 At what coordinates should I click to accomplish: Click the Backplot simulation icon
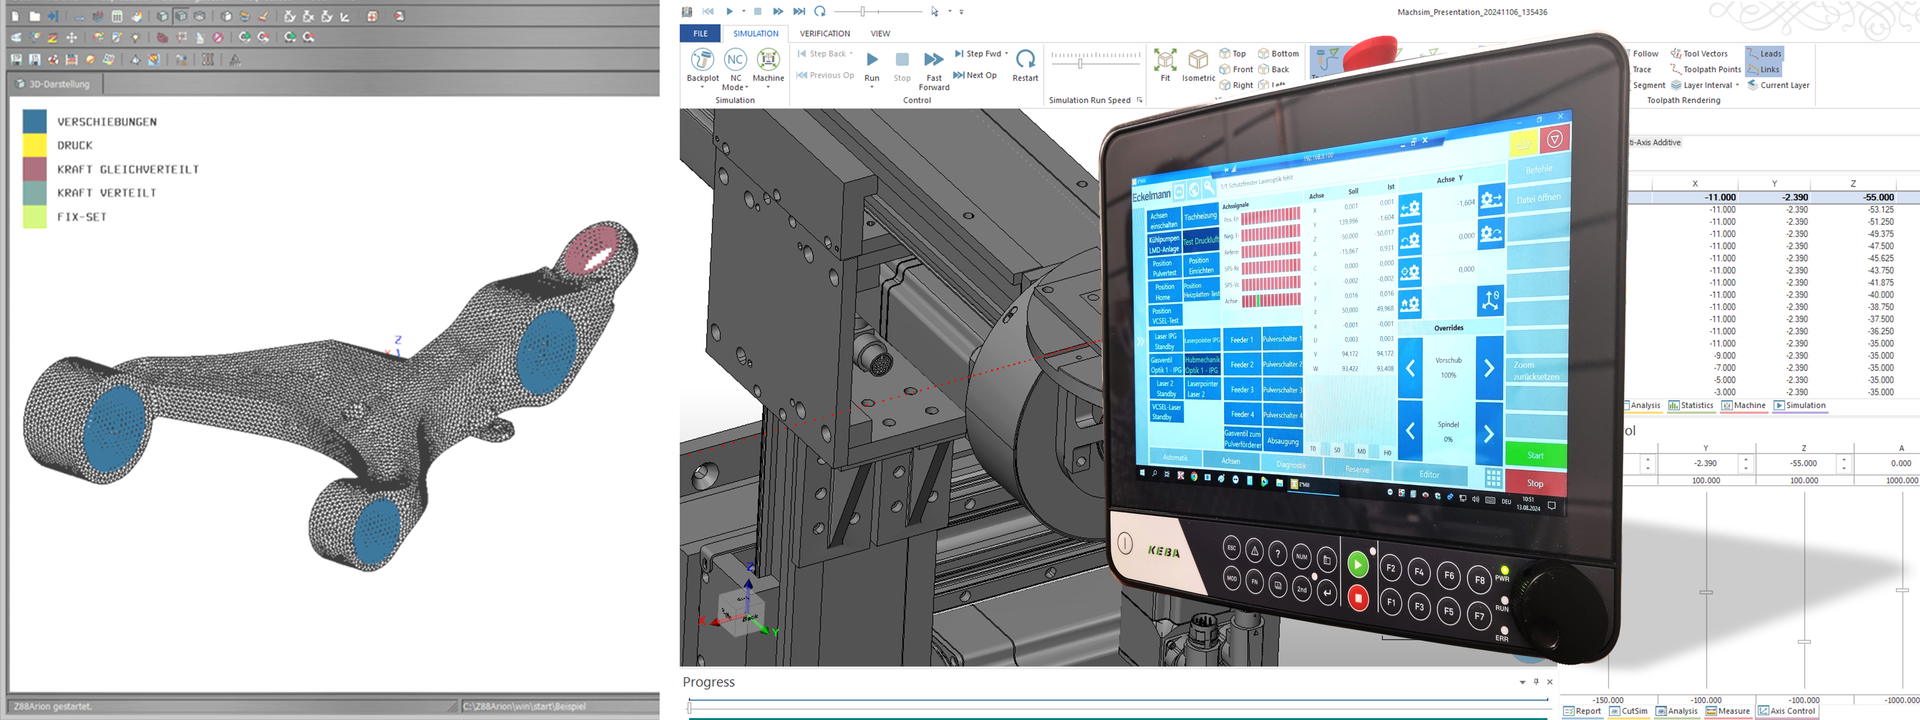coord(702,61)
